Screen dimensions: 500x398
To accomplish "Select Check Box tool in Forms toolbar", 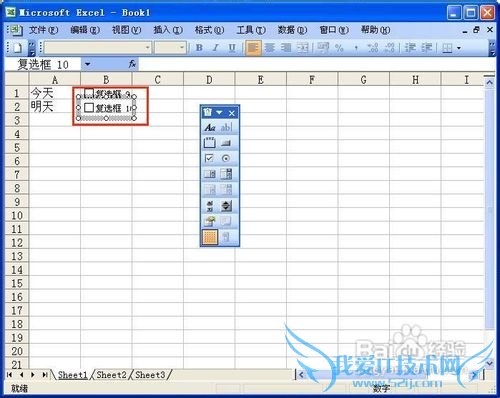I will pos(210,158).
